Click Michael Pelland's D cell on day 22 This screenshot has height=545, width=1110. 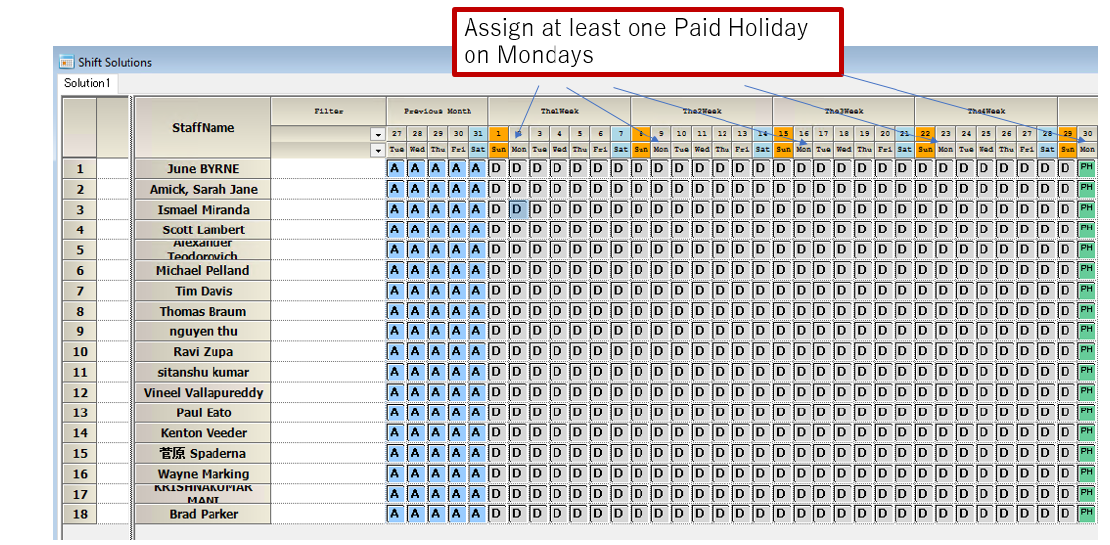click(x=925, y=270)
